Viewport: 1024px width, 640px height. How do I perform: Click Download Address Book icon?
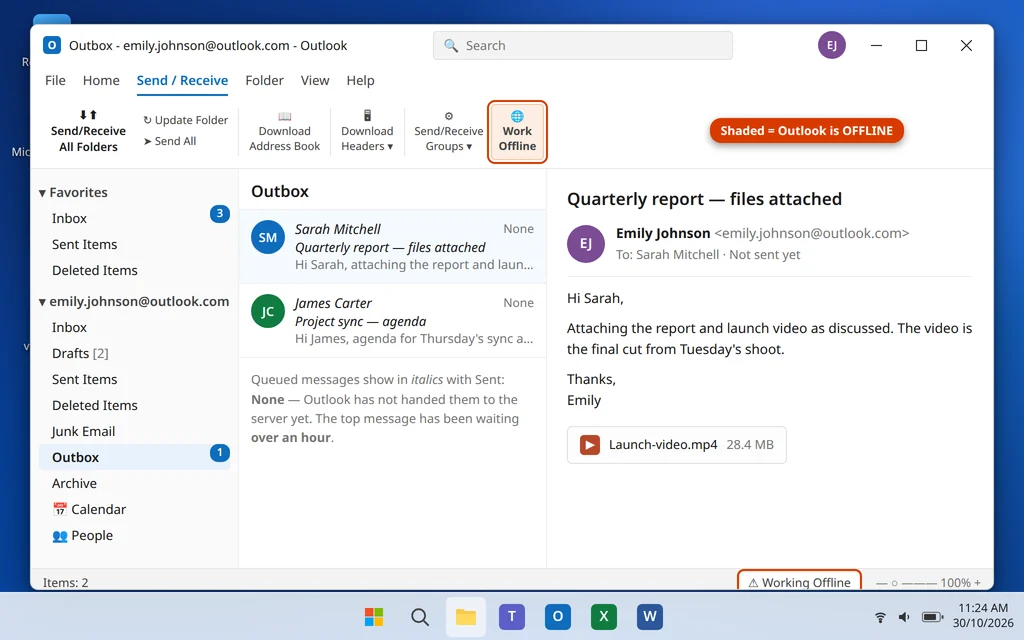coord(284,116)
